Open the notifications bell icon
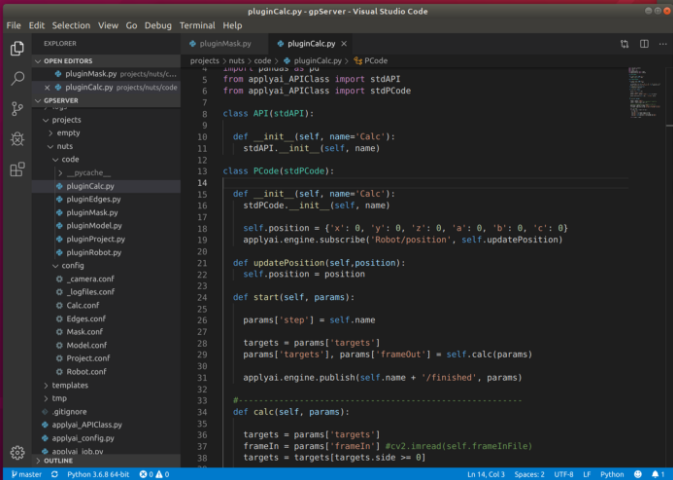Viewport: 673px width, 480px height. tap(658, 474)
